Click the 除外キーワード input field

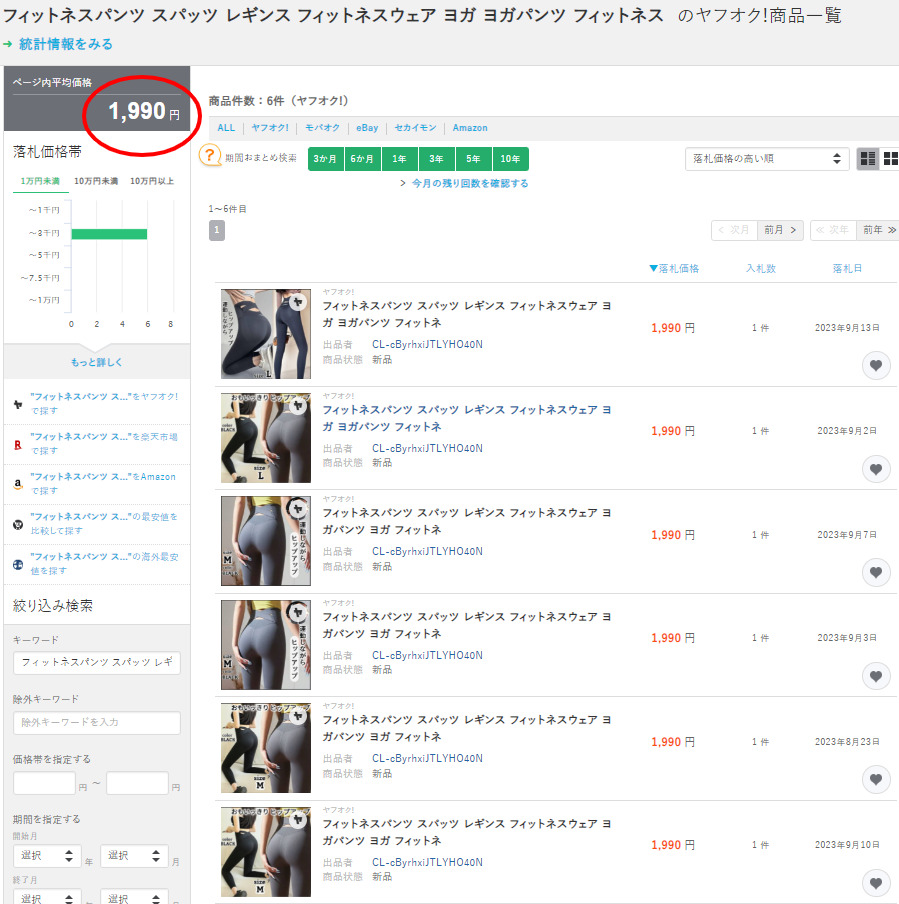pos(96,722)
